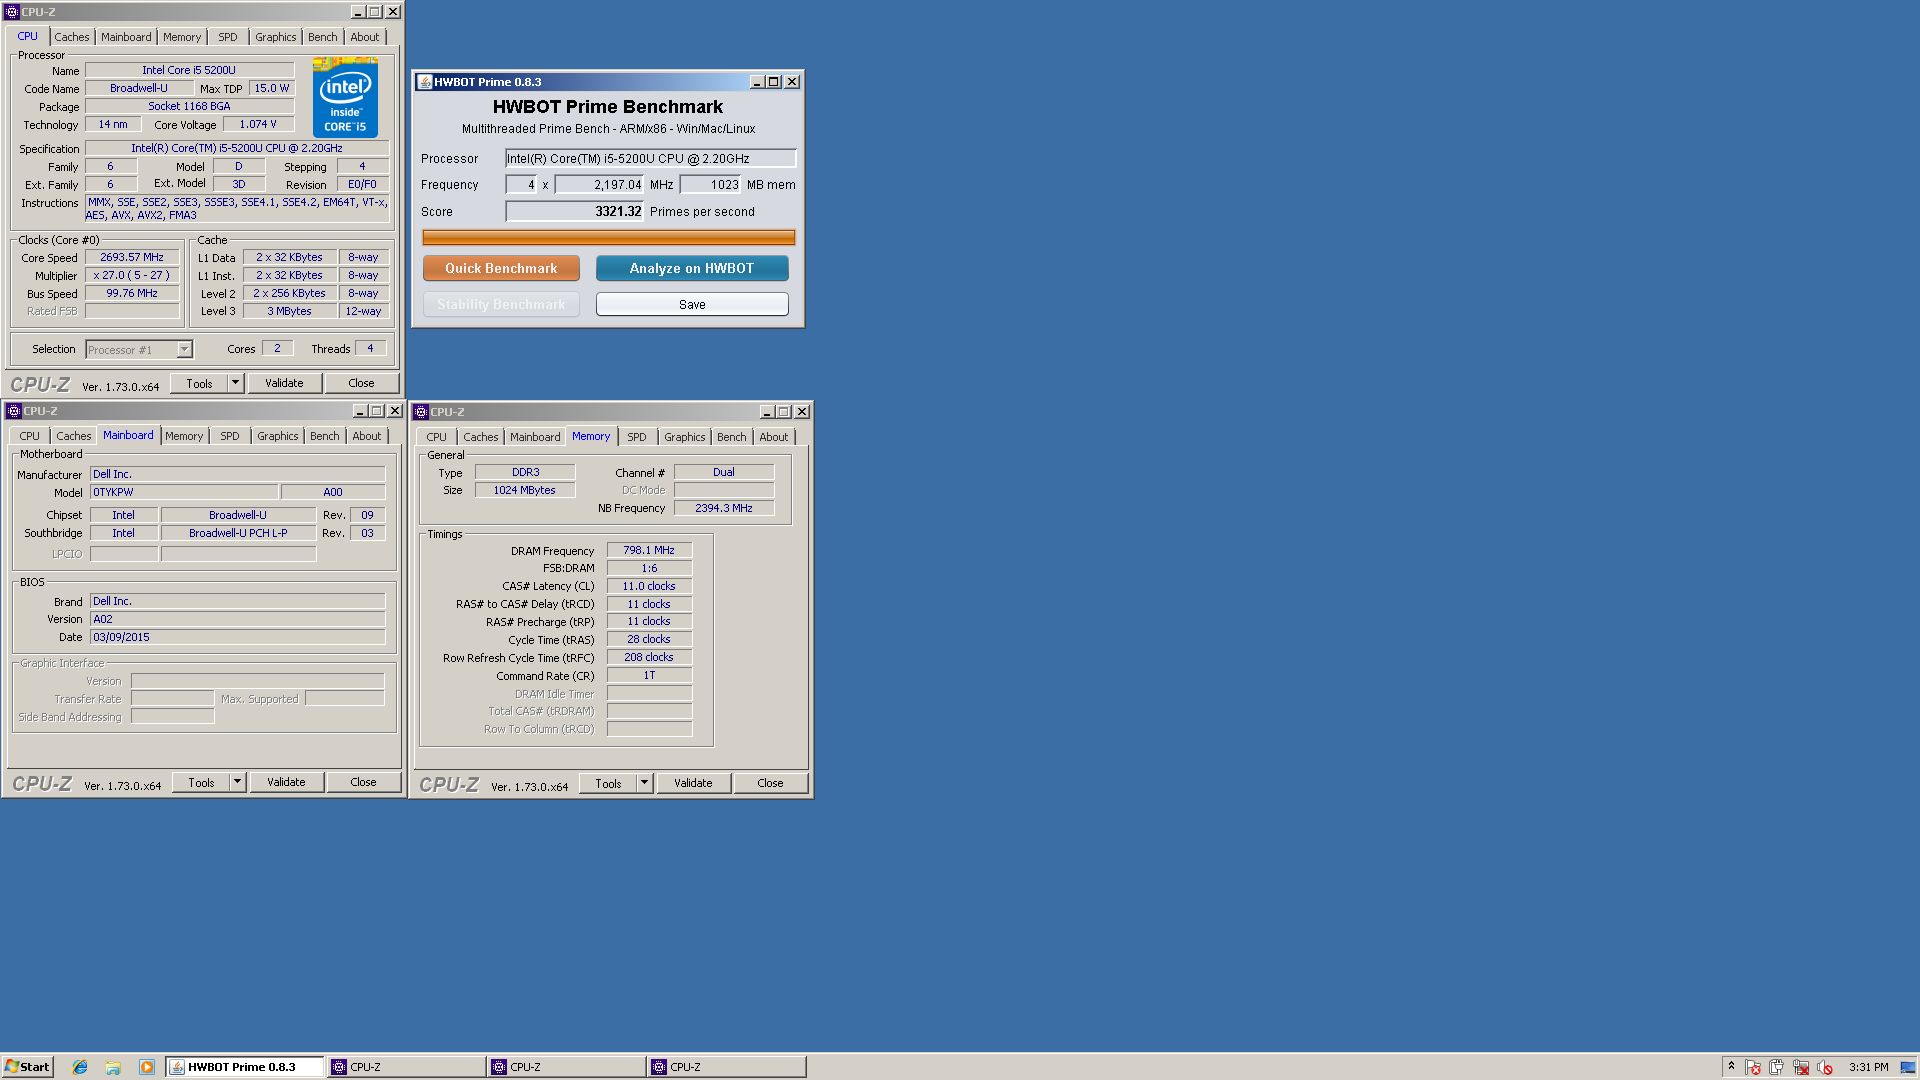Click the Core Speed value 2693.57 MHz
1920x1080 pixels.
(x=132, y=257)
